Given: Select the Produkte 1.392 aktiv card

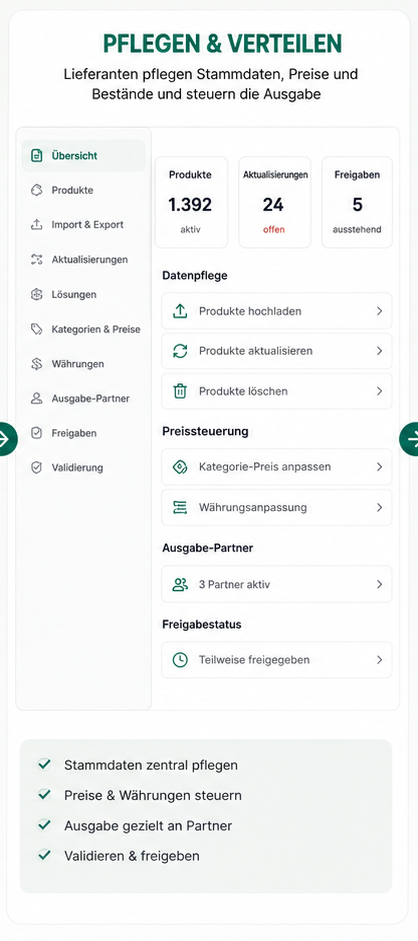Looking at the screenshot, I should [191, 202].
